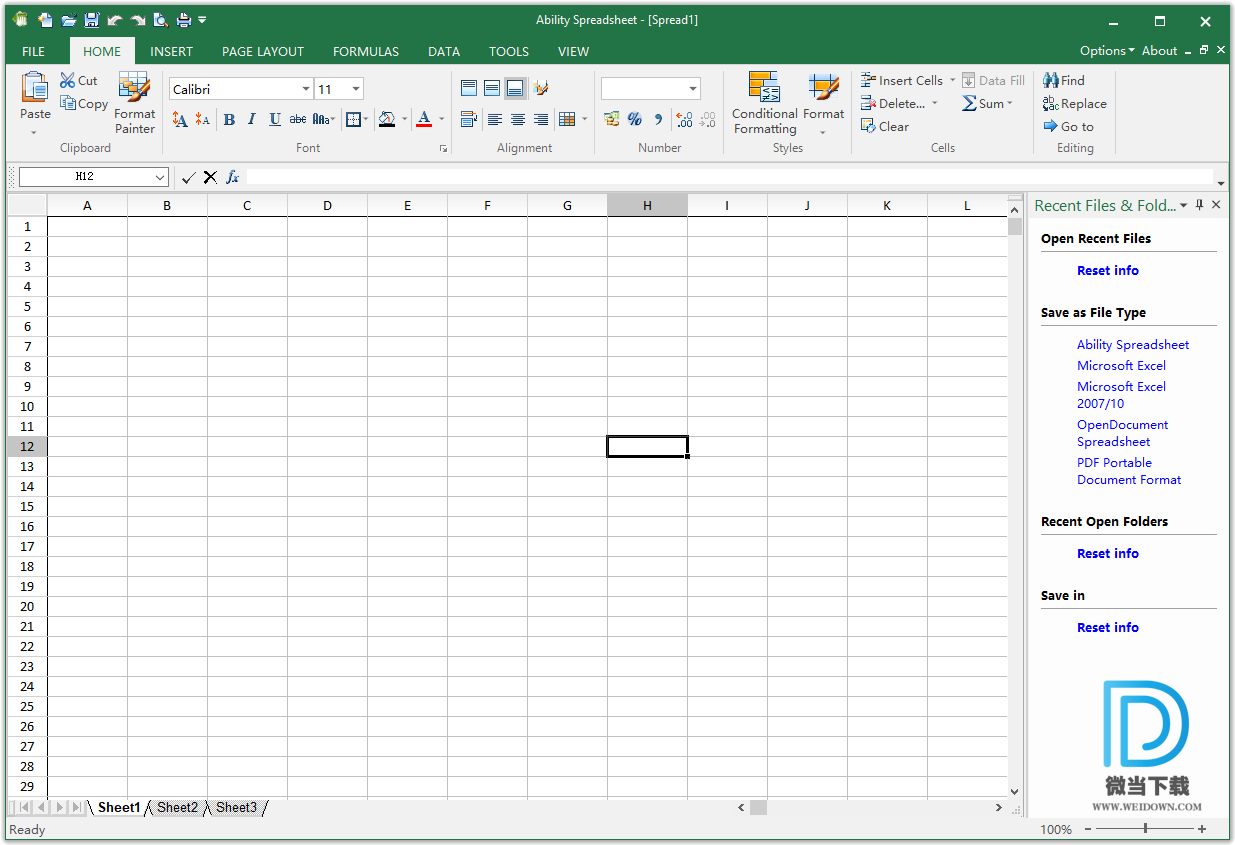Cut the selection with the scissors icon
Image resolution: width=1235 pixels, height=845 pixels.
pyautogui.click(x=79, y=81)
